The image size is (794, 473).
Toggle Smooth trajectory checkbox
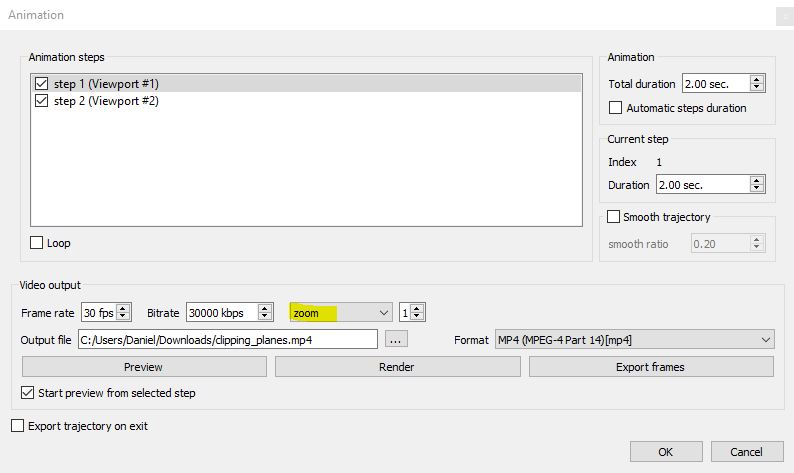(x=613, y=217)
